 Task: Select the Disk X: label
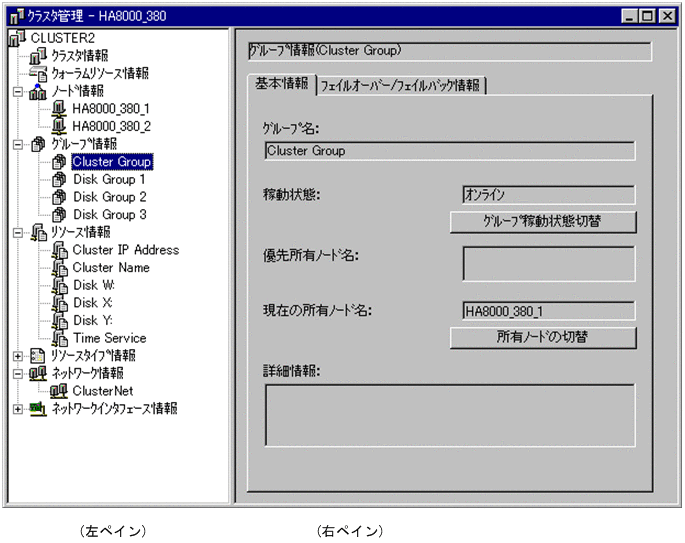pyautogui.click(x=93, y=303)
